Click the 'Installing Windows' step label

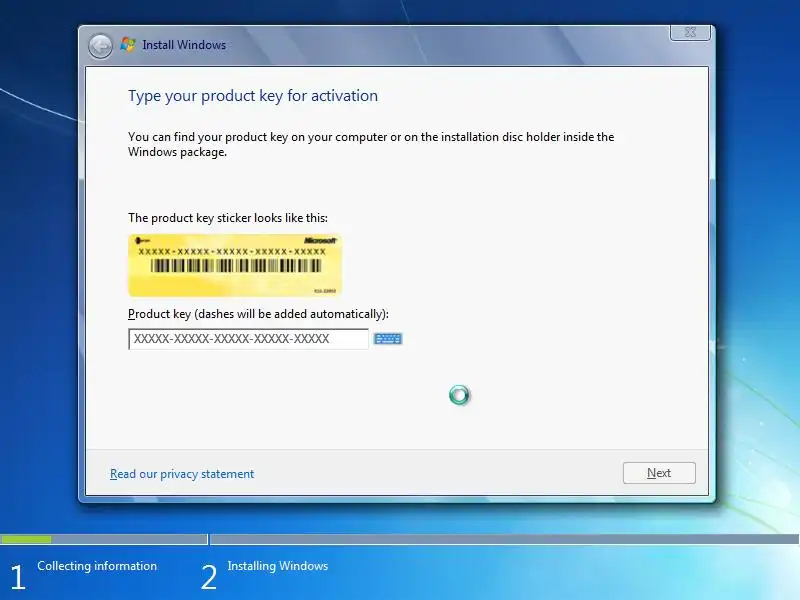point(278,566)
